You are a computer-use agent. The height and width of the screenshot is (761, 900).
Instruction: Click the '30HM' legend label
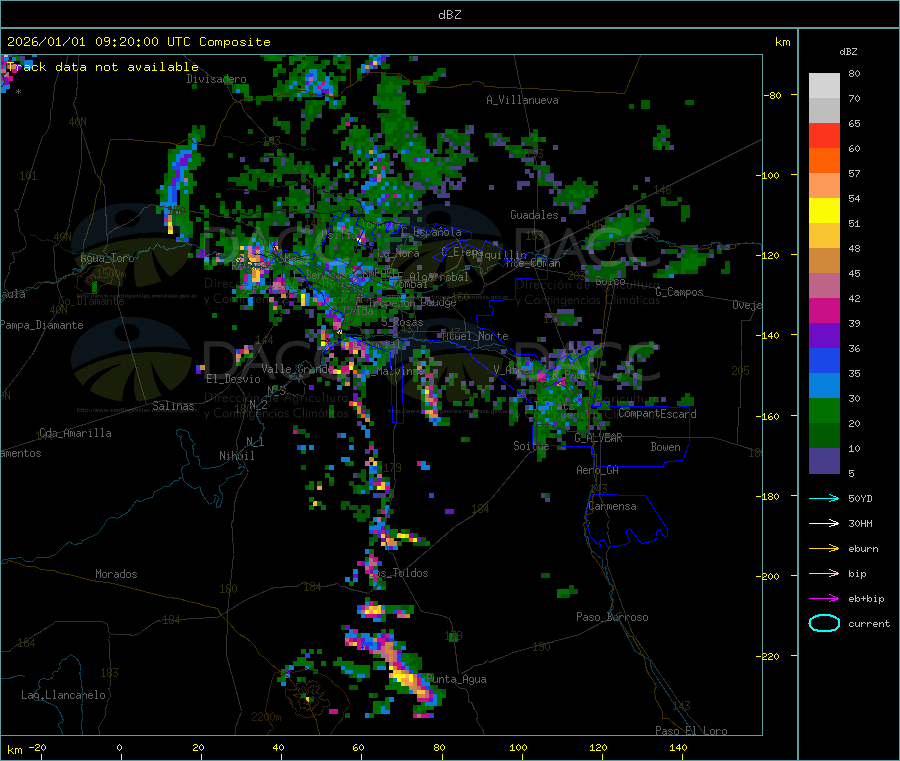(860, 523)
